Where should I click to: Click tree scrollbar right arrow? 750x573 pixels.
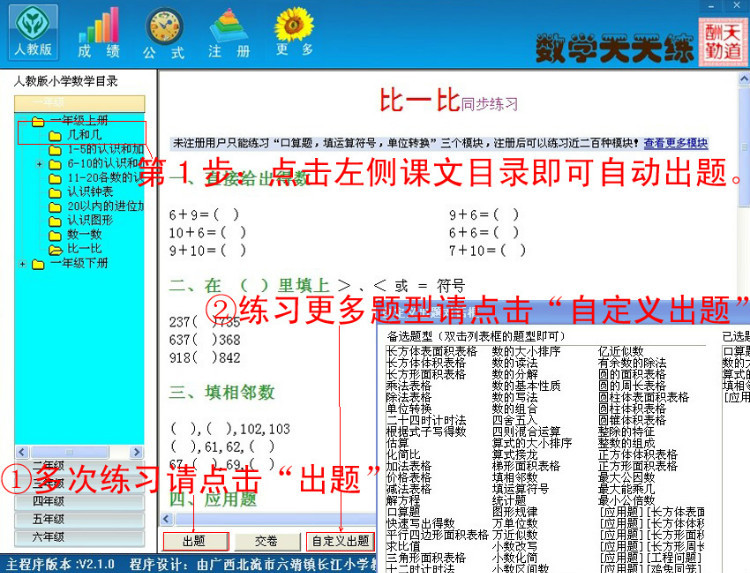point(136,452)
